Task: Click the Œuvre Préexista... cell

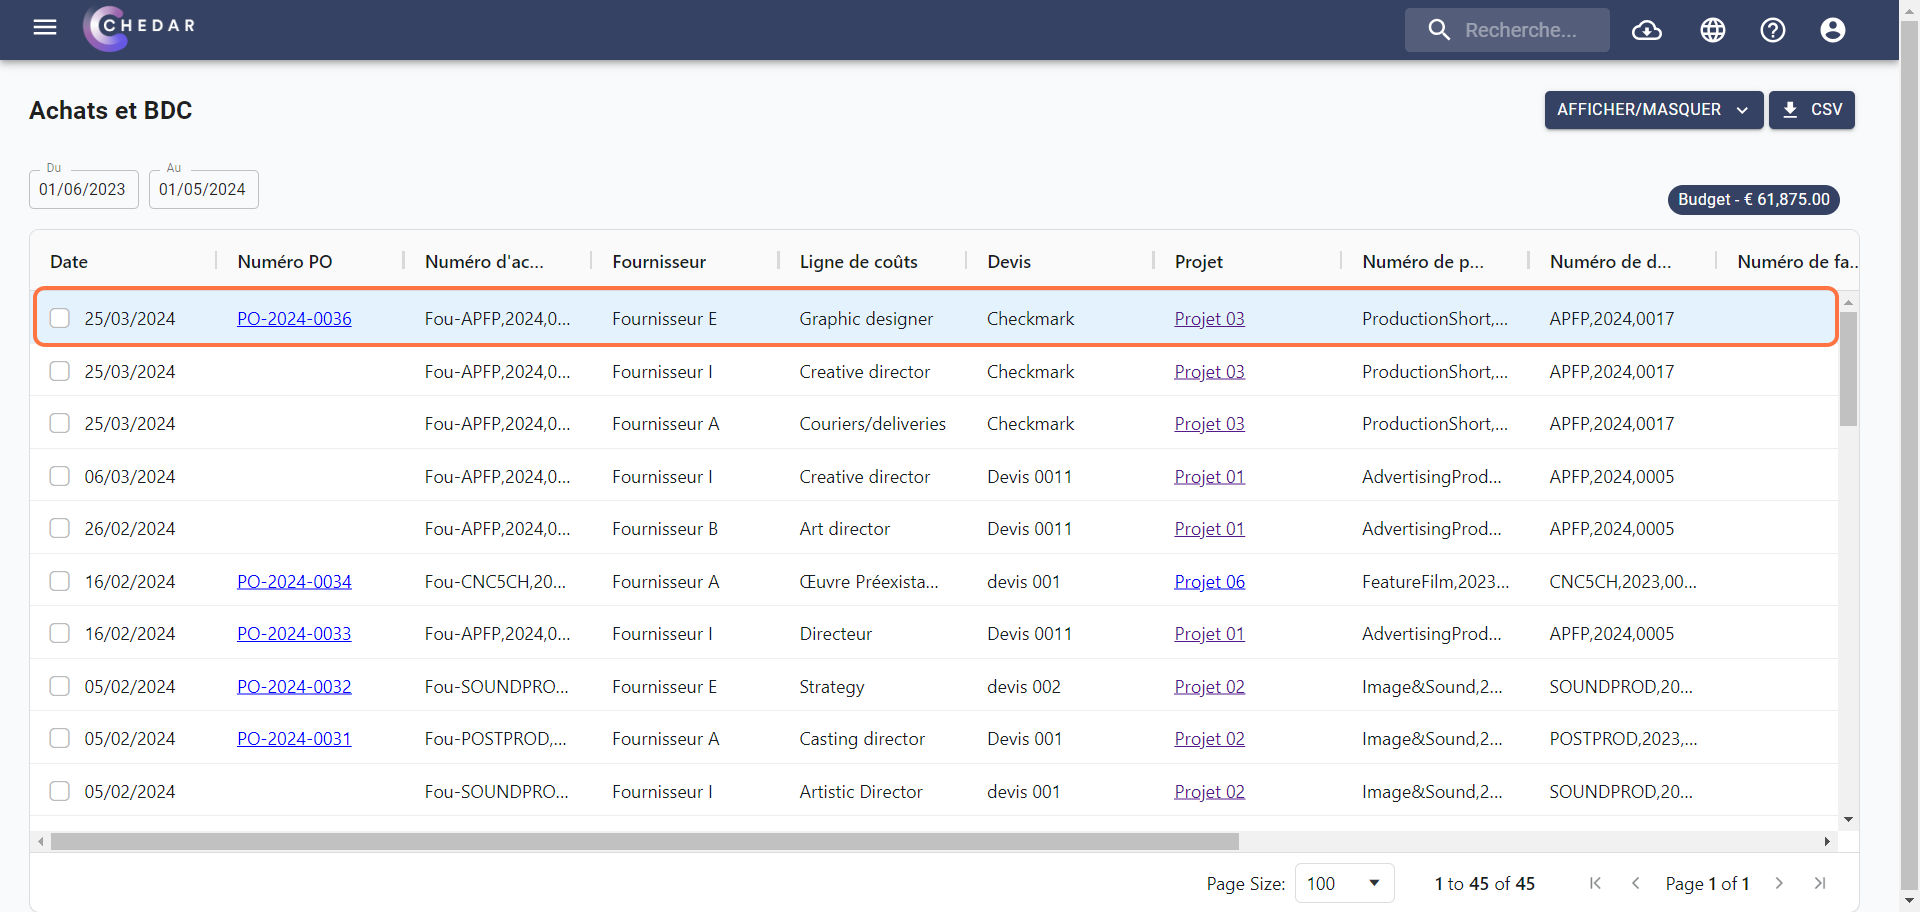Action: click(x=869, y=581)
